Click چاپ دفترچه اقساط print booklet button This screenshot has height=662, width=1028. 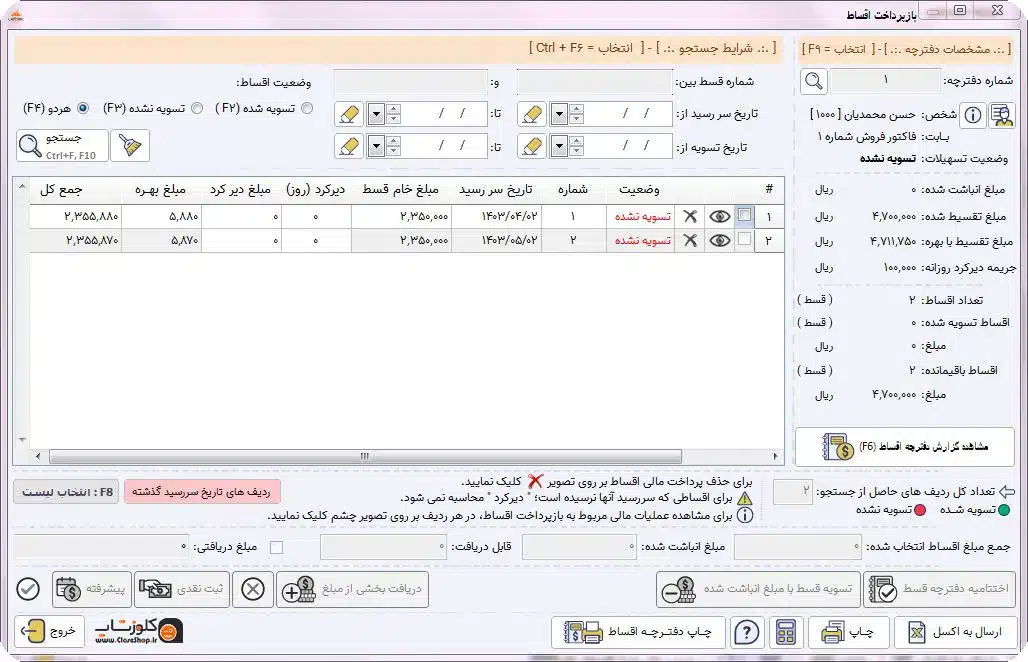[x=638, y=632]
